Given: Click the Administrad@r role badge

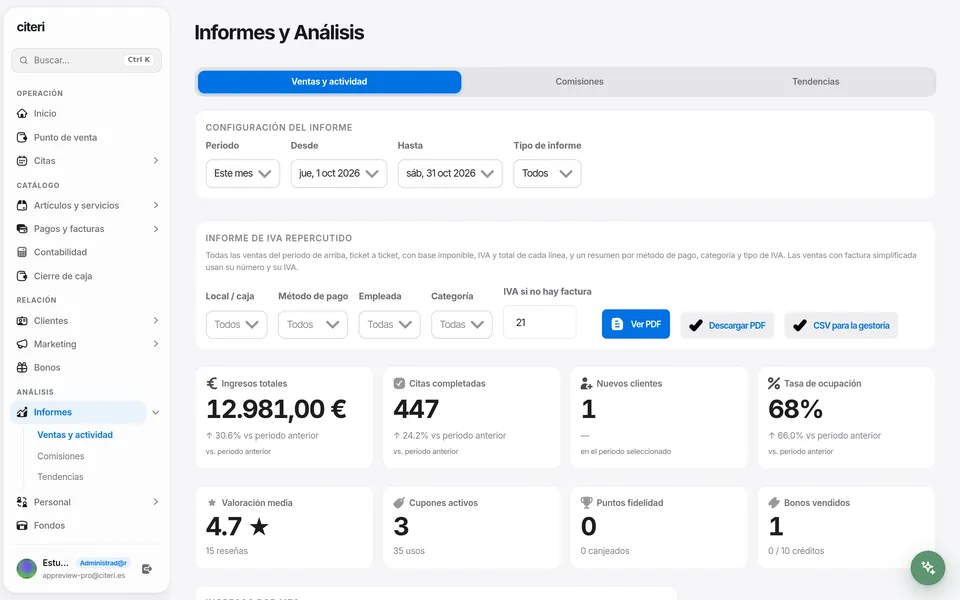Looking at the screenshot, I should click(103, 563).
